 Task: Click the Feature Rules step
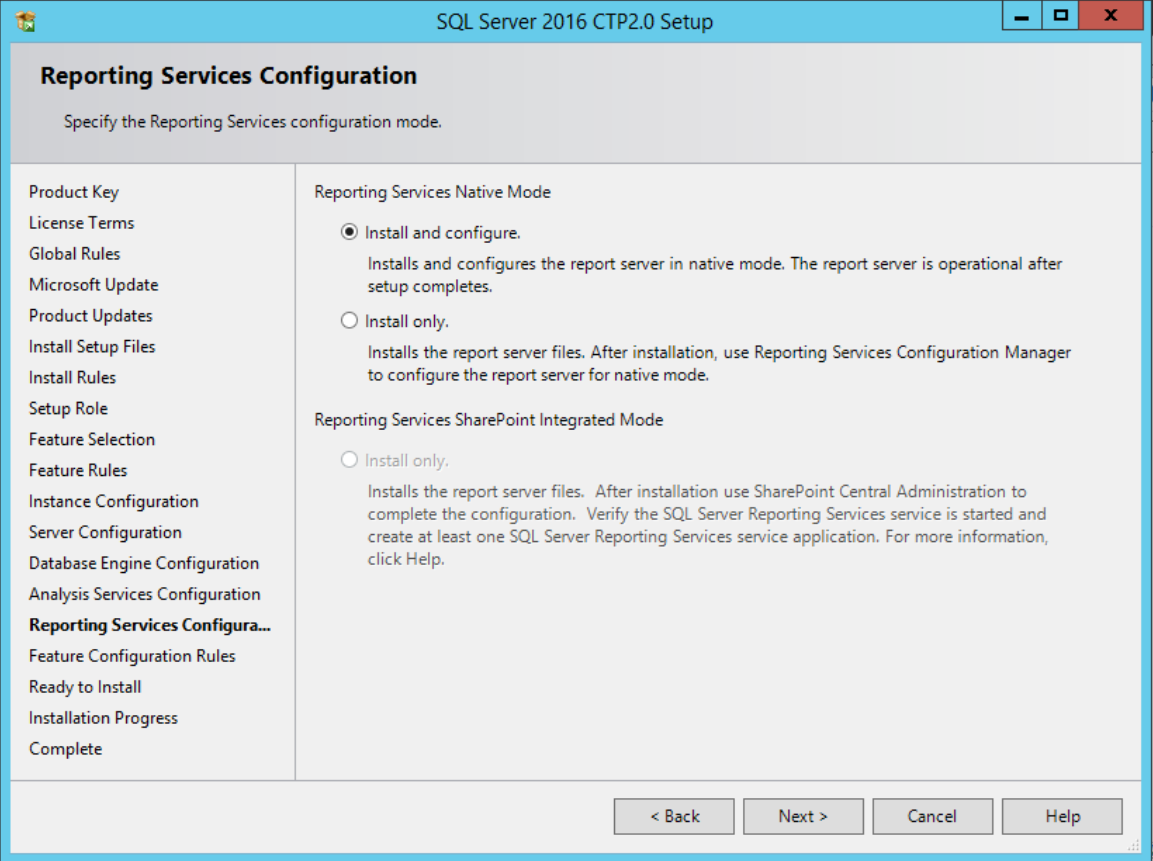click(x=78, y=470)
